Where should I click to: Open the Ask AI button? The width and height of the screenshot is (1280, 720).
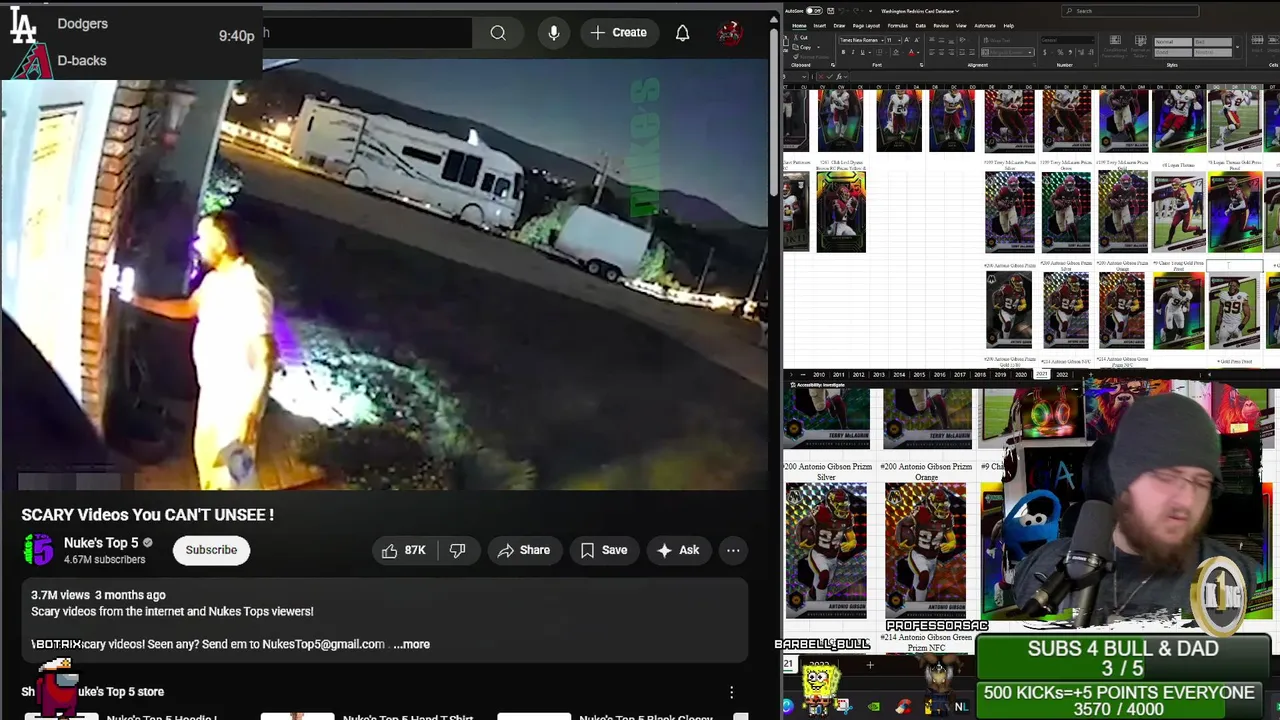(x=678, y=550)
